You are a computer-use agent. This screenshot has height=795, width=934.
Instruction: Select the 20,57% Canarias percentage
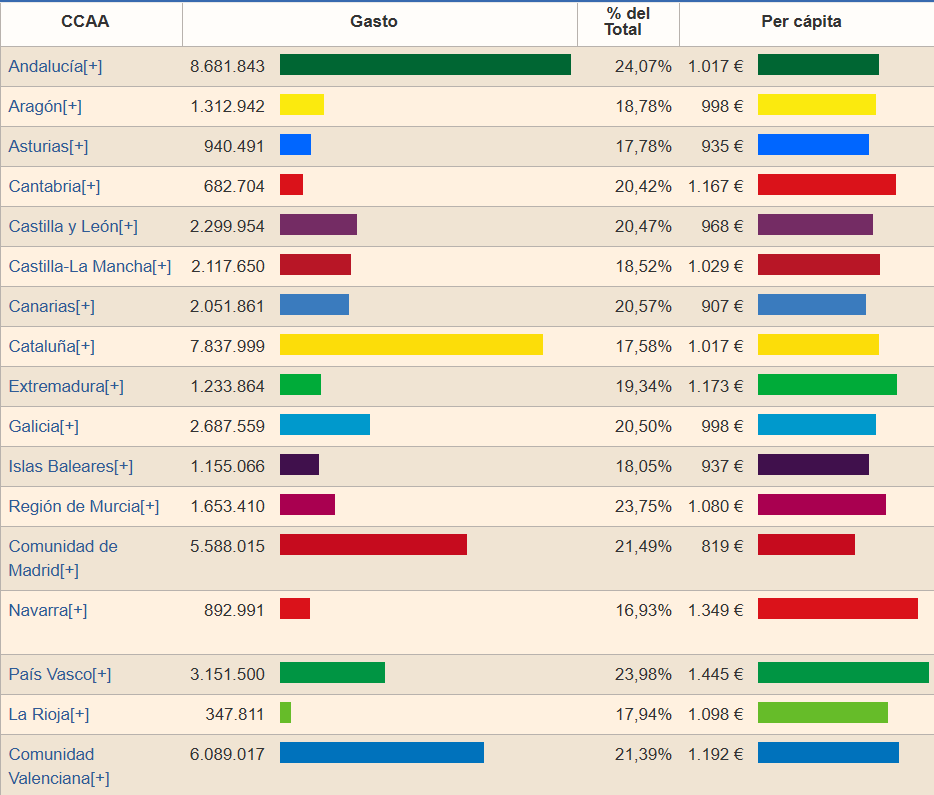point(643,307)
